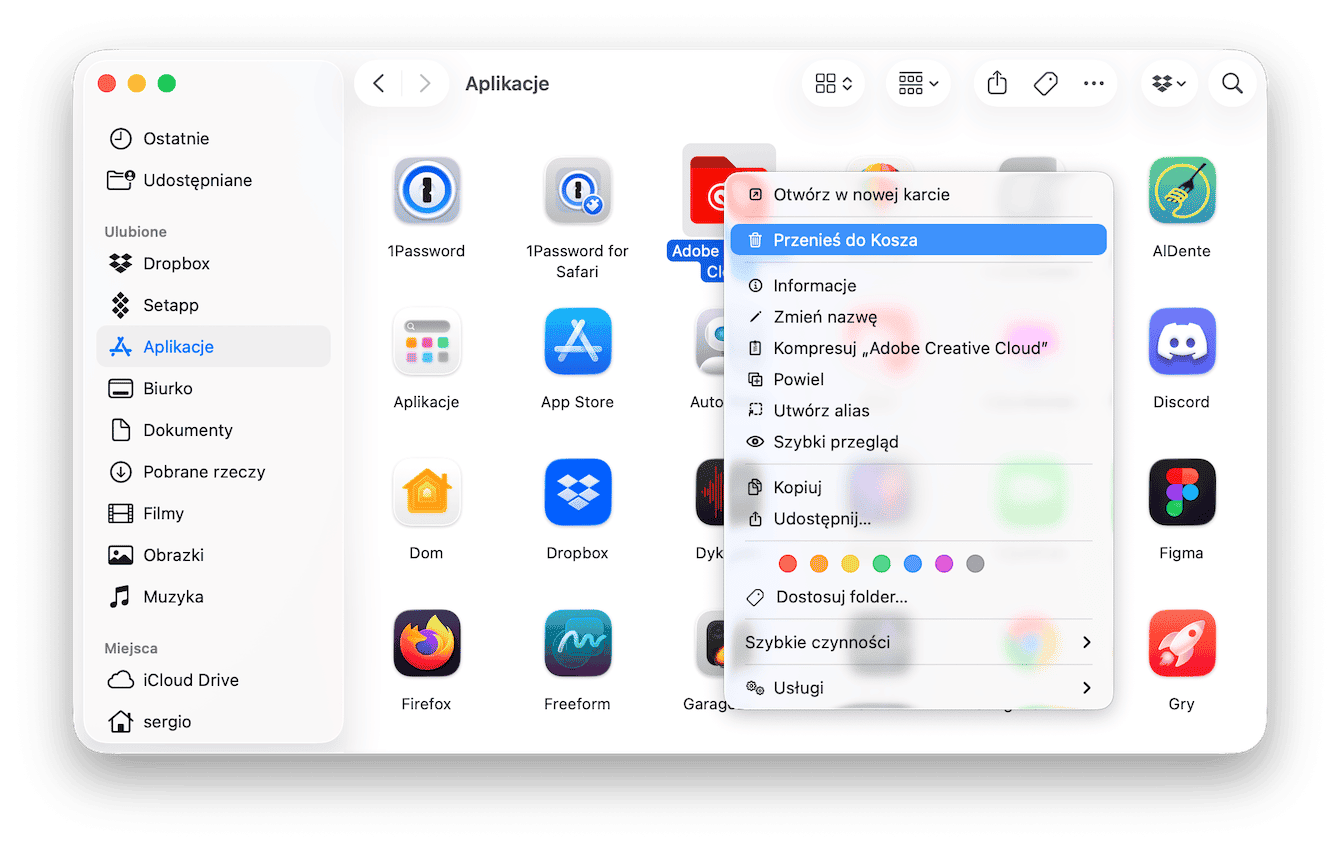The width and height of the screenshot is (1340, 850).
Task: Choose Utwórz alias in context menu
Action: (x=918, y=410)
